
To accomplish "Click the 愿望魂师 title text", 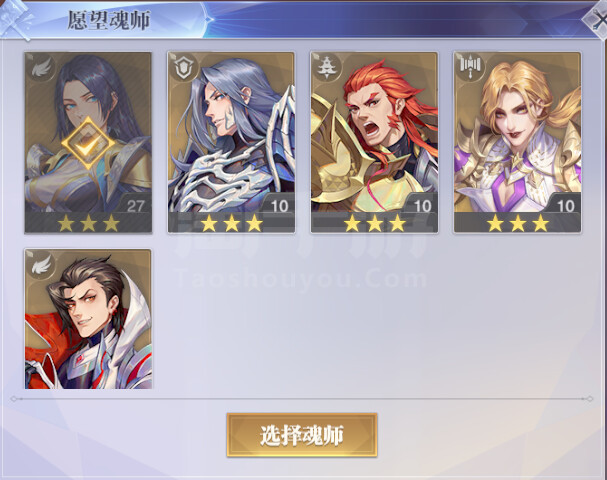I will click(x=109, y=20).
